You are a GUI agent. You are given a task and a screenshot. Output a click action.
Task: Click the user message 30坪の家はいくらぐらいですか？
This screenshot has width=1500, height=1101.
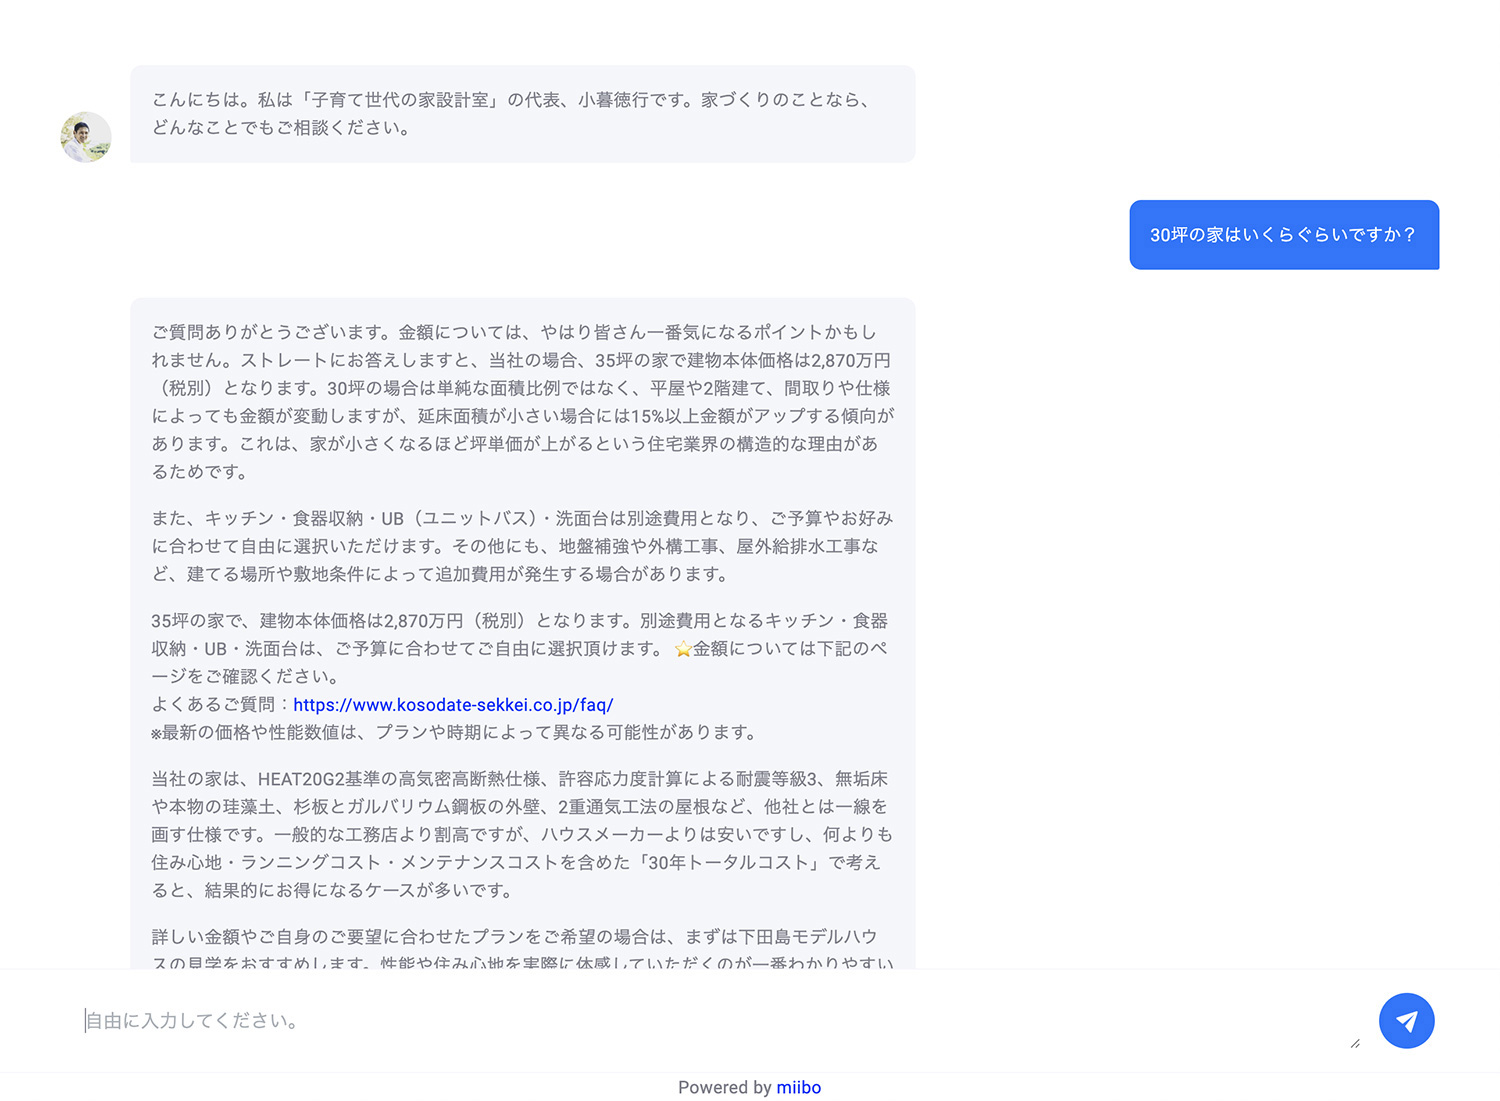(x=1283, y=235)
